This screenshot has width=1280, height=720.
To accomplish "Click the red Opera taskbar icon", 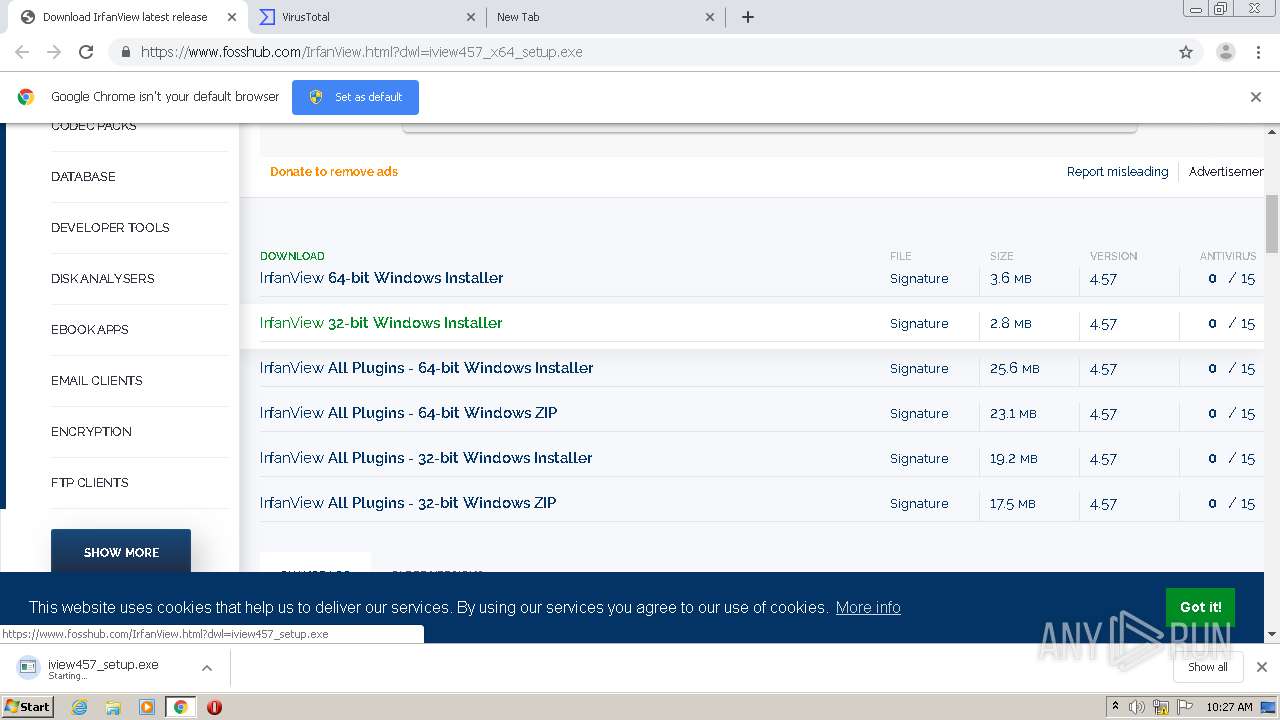I will coord(214,707).
